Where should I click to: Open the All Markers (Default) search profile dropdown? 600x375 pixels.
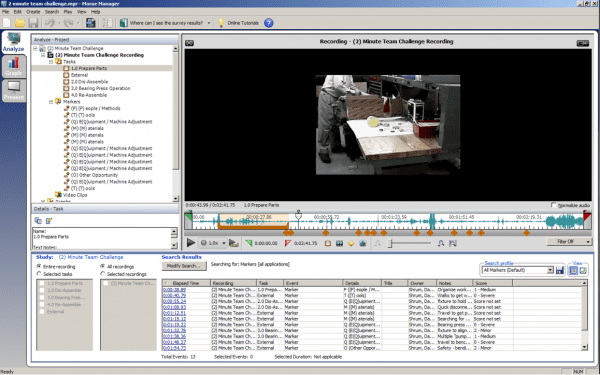pyautogui.click(x=550, y=270)
